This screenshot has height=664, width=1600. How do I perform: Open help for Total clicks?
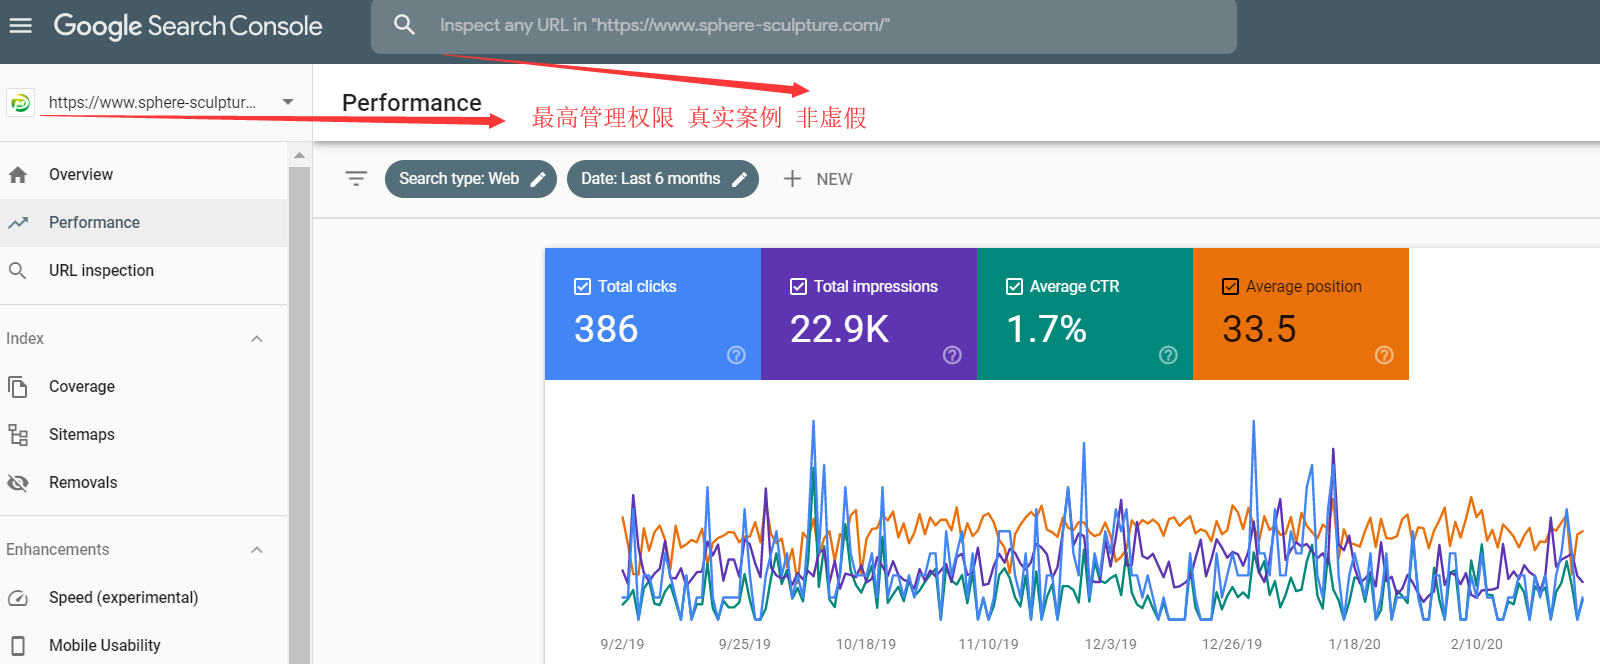736,355
